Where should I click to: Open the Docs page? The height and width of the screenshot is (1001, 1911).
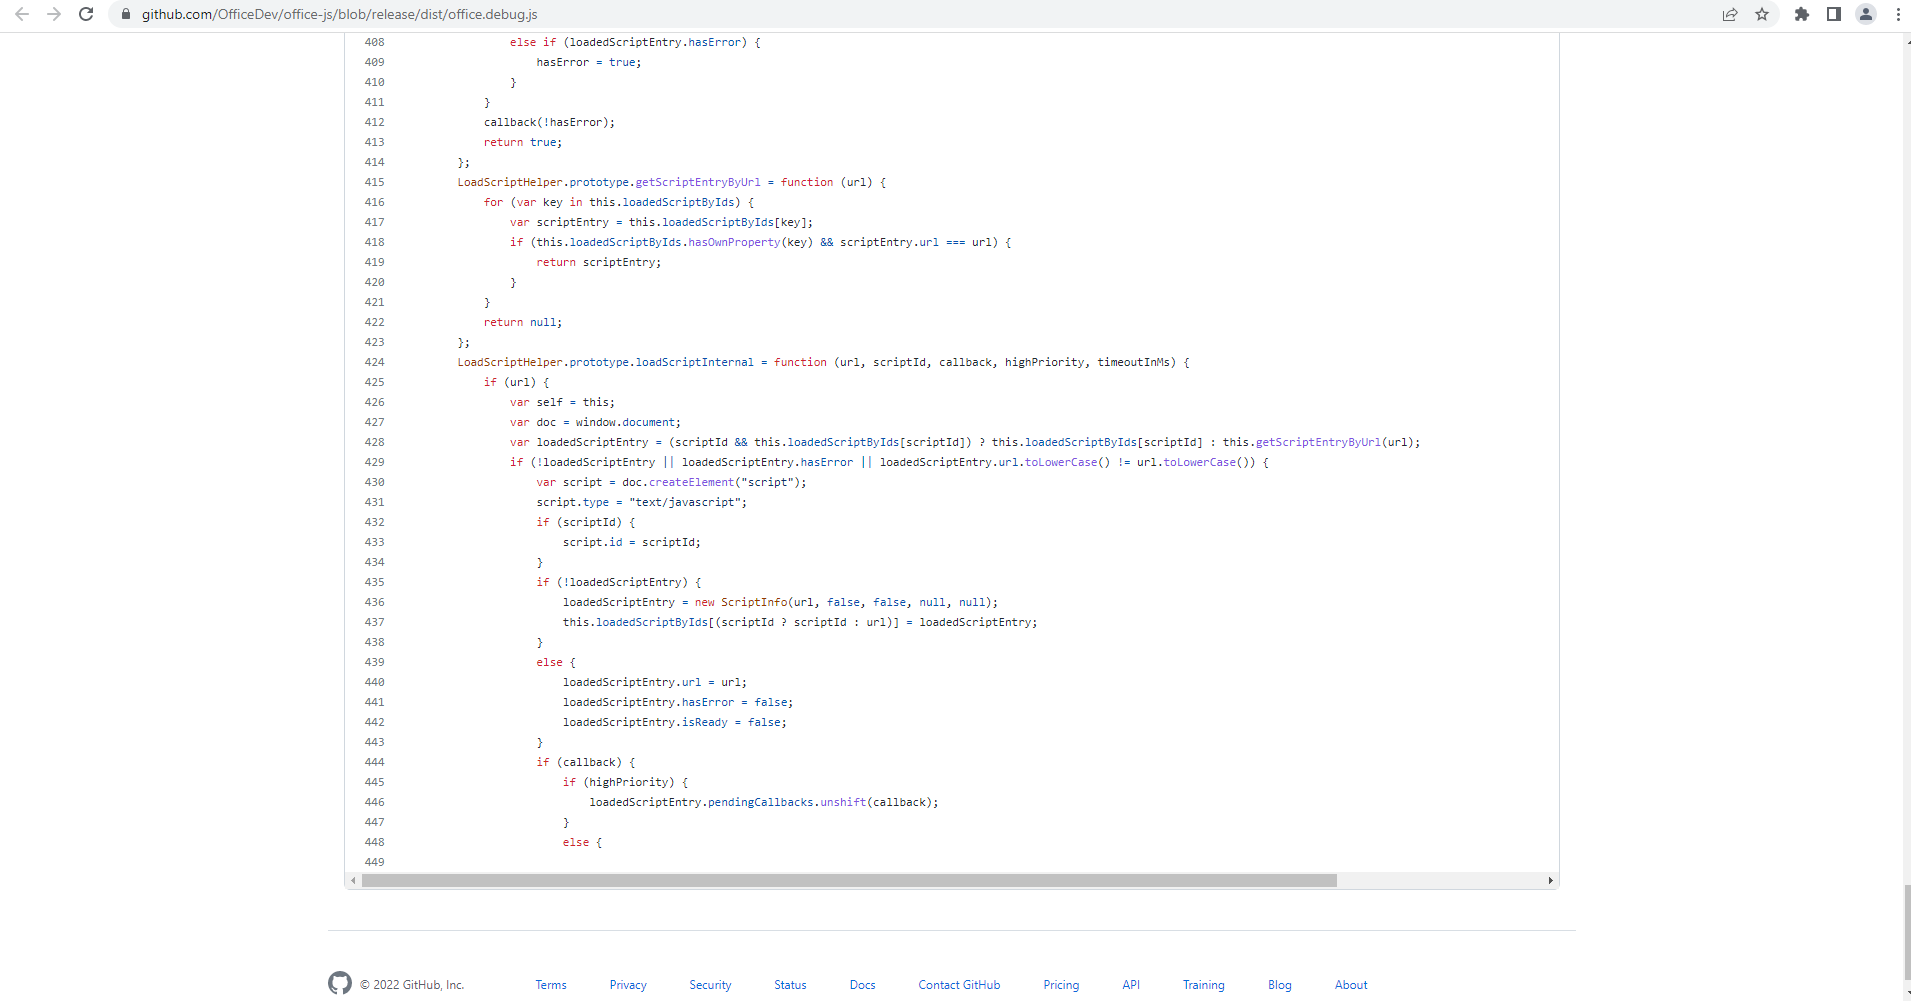[861, 984]
